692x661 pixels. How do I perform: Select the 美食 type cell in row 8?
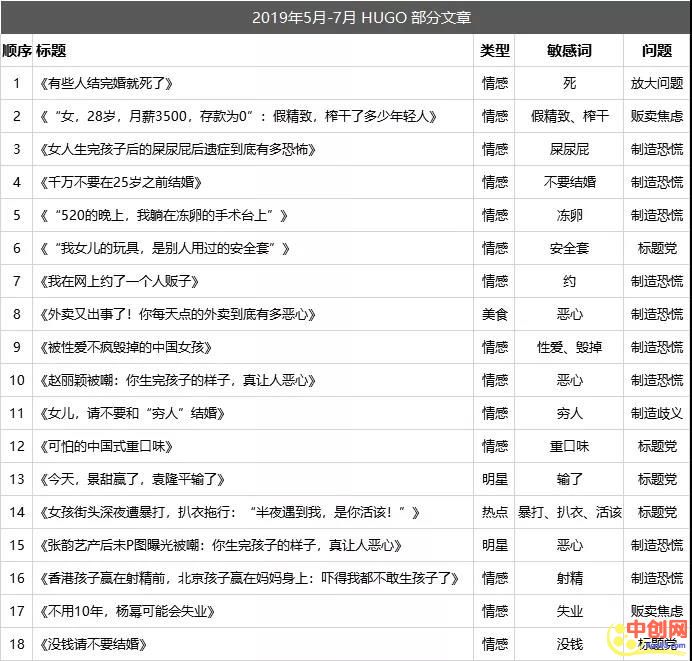494,314
